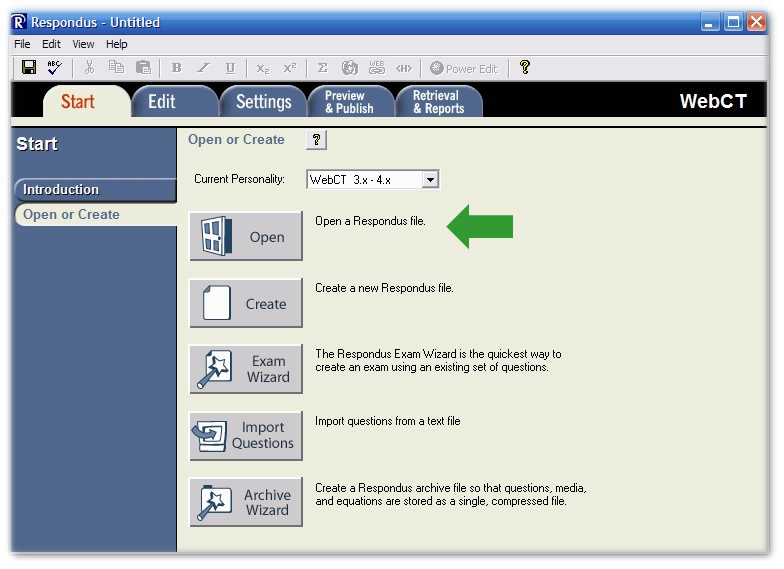Click the Underline formatting icon
Image resolution: width=784 pixels, height=569 pixels.
(230, 68)
